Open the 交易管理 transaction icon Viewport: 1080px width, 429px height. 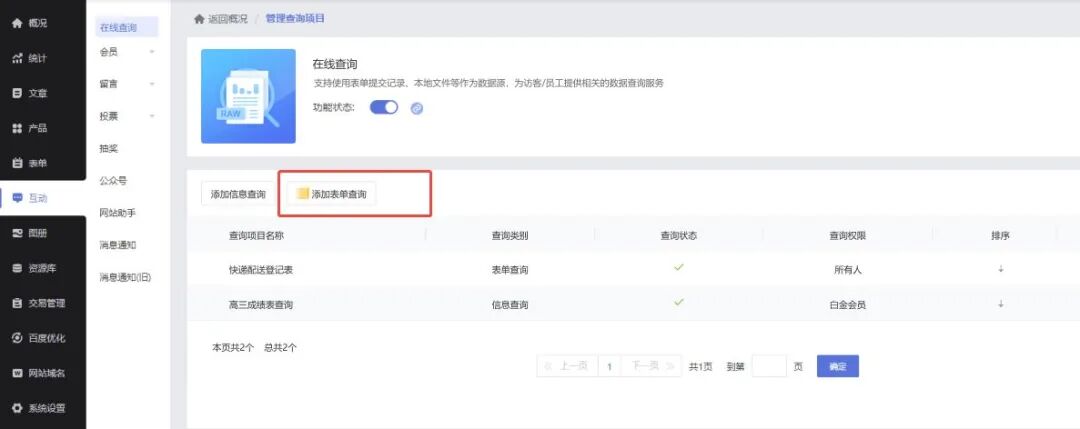[17, 303]
